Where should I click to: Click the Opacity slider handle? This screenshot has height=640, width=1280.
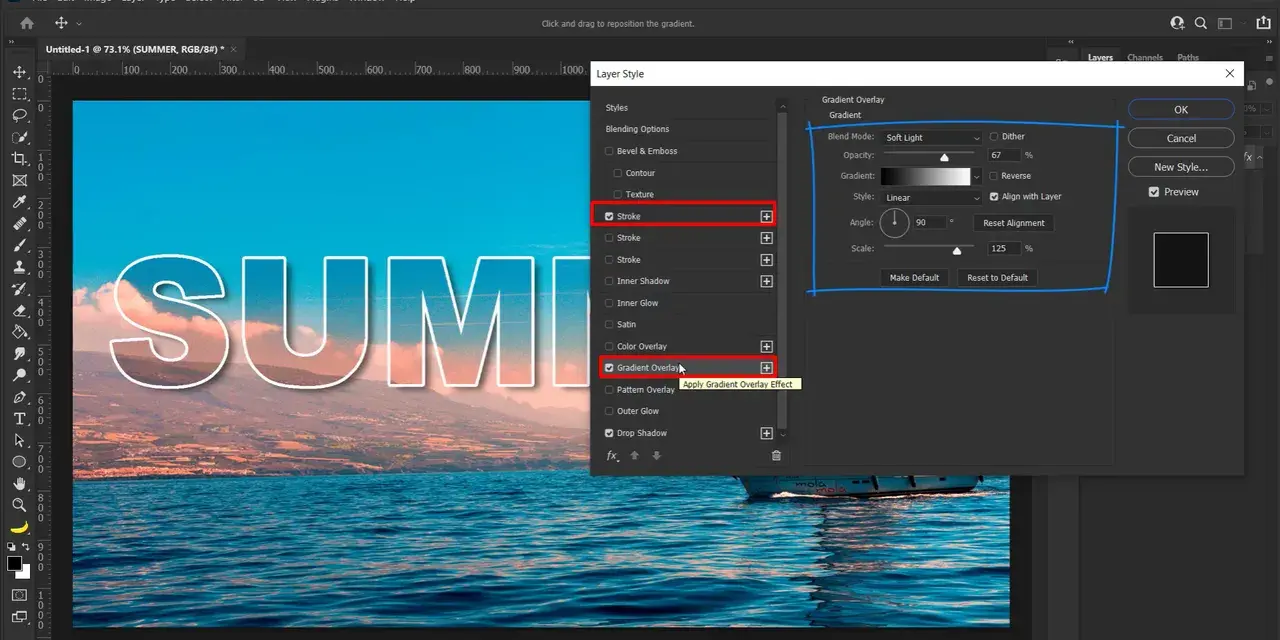click(x=944, y=157)
